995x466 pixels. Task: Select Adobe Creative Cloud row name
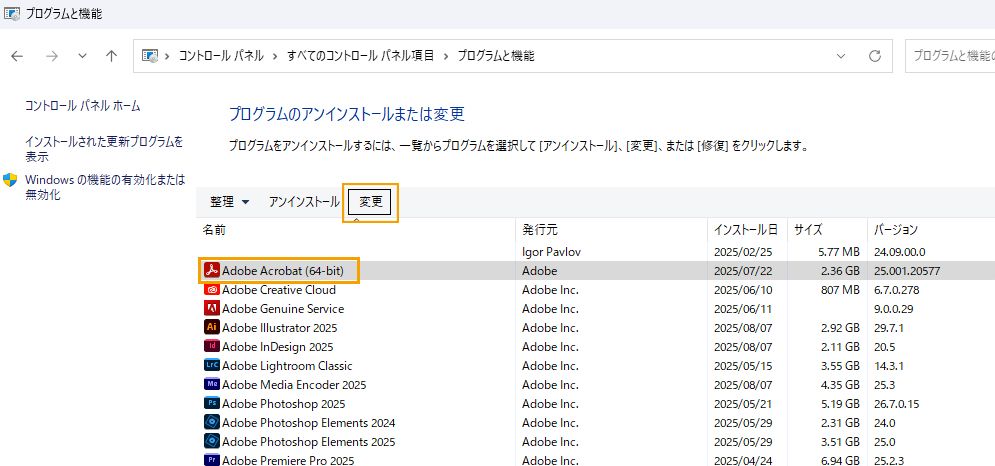(x=279, y=290)
